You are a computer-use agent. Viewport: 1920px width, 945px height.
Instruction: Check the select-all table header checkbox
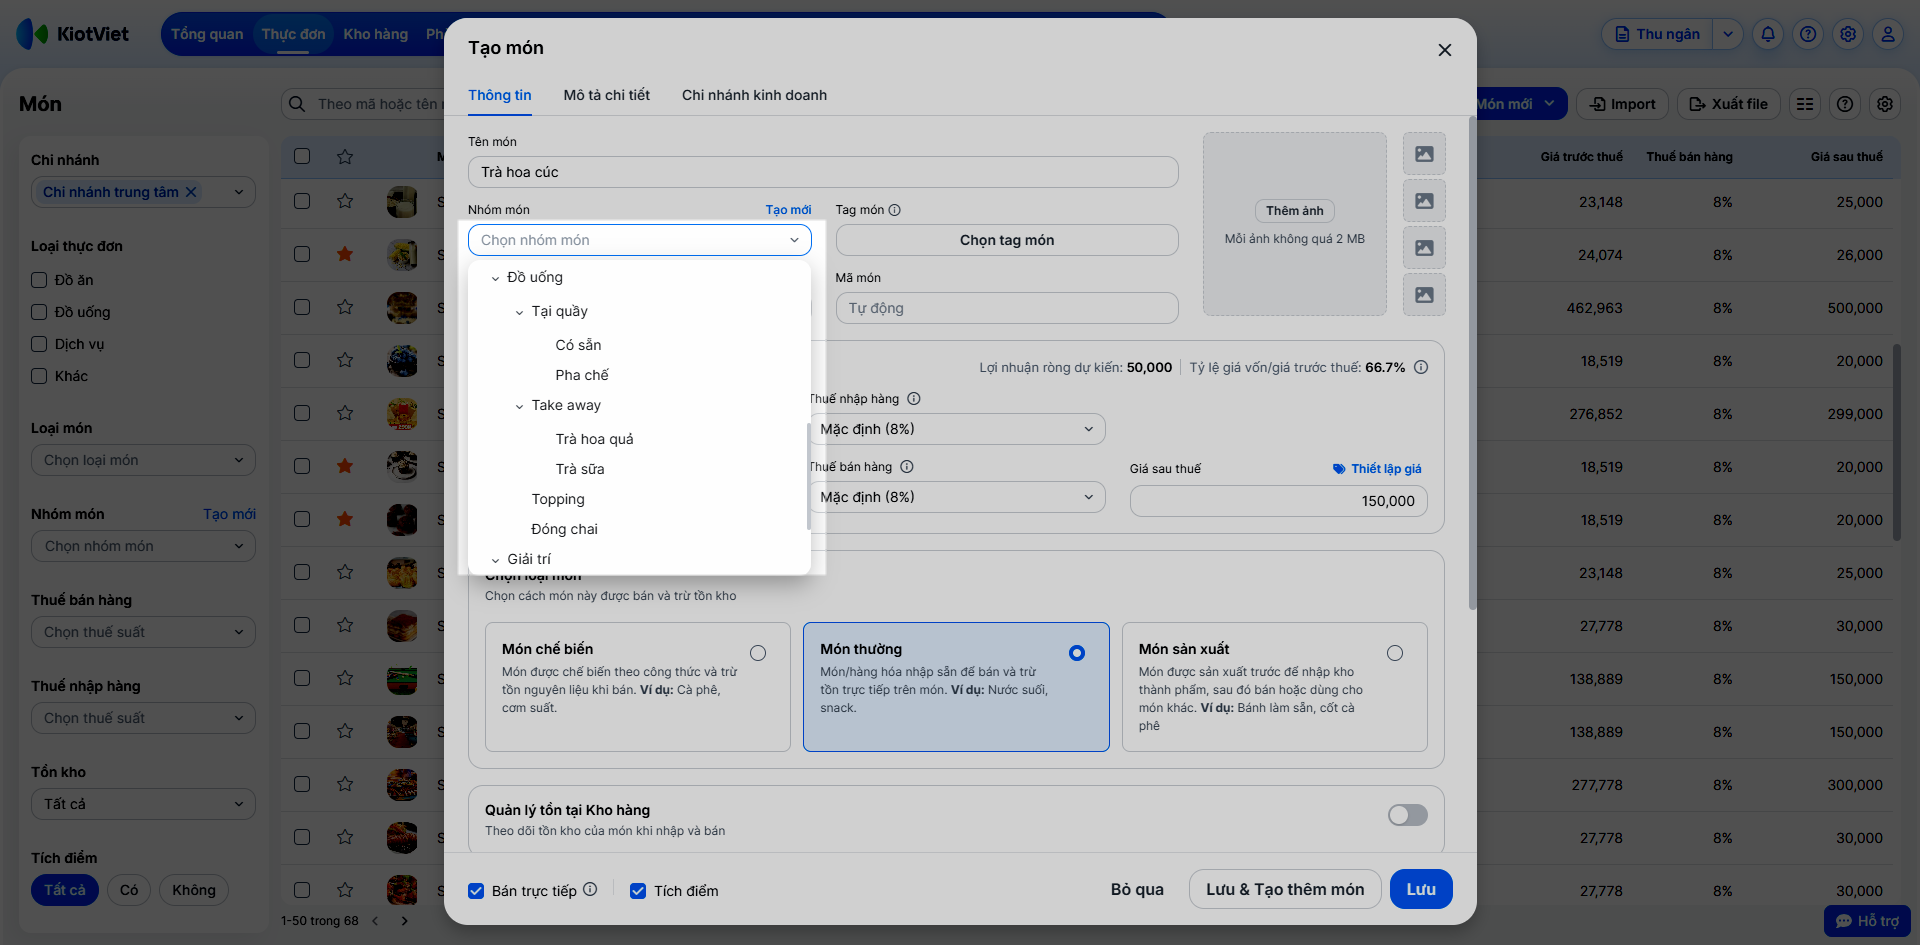coord(302,156)
